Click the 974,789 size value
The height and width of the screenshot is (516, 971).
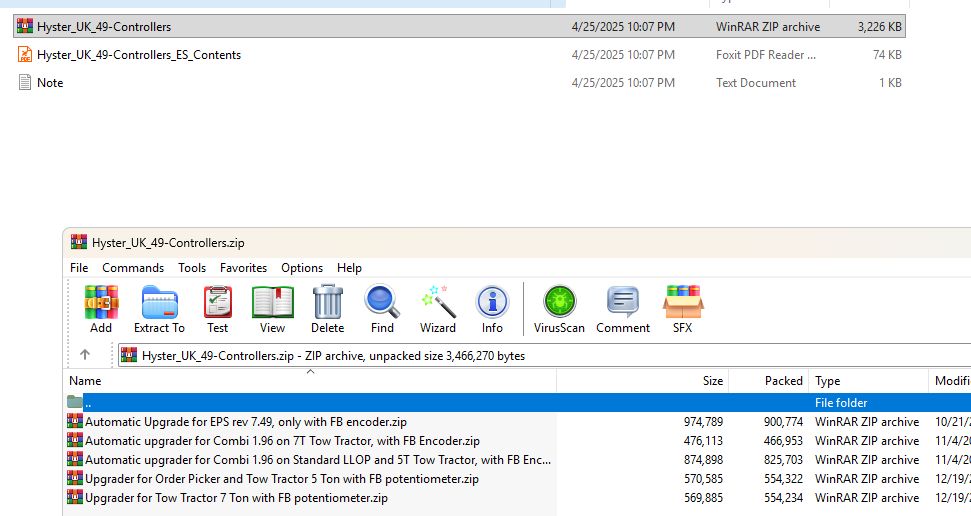pos(703,421)
